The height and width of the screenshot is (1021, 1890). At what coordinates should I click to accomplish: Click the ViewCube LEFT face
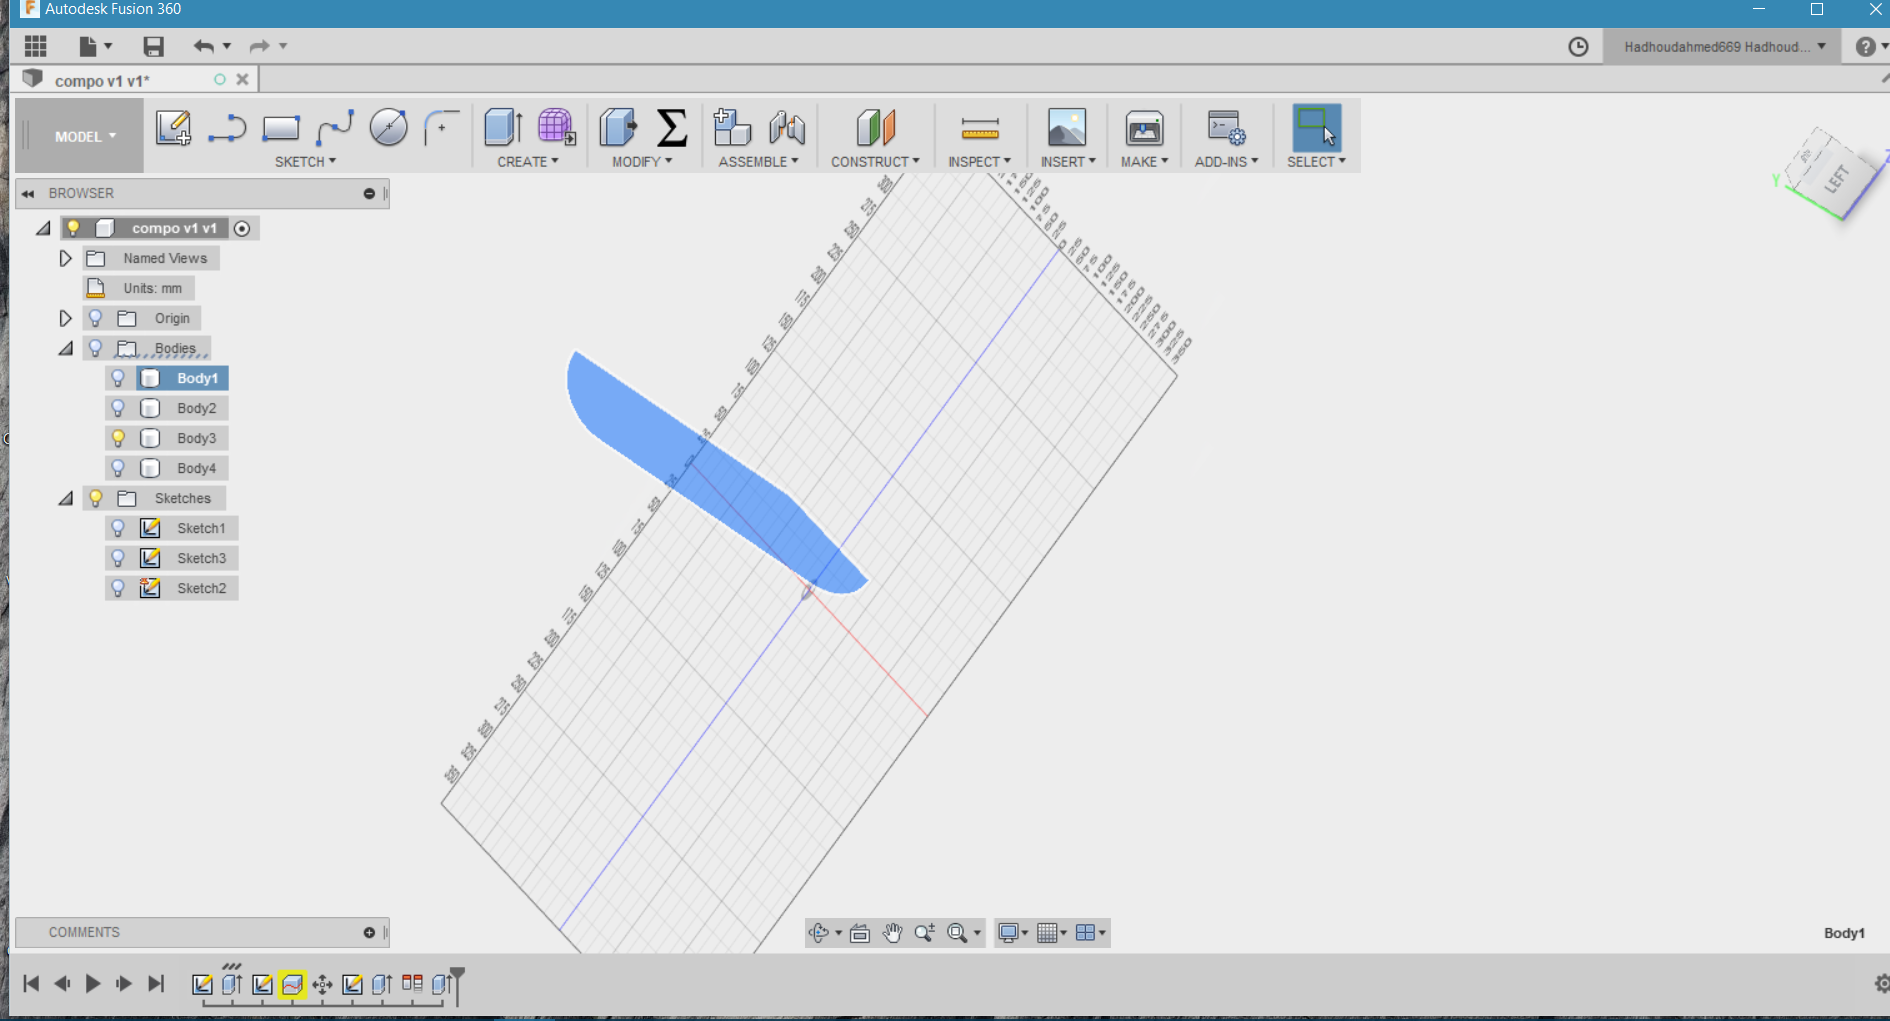[1835, 179]
